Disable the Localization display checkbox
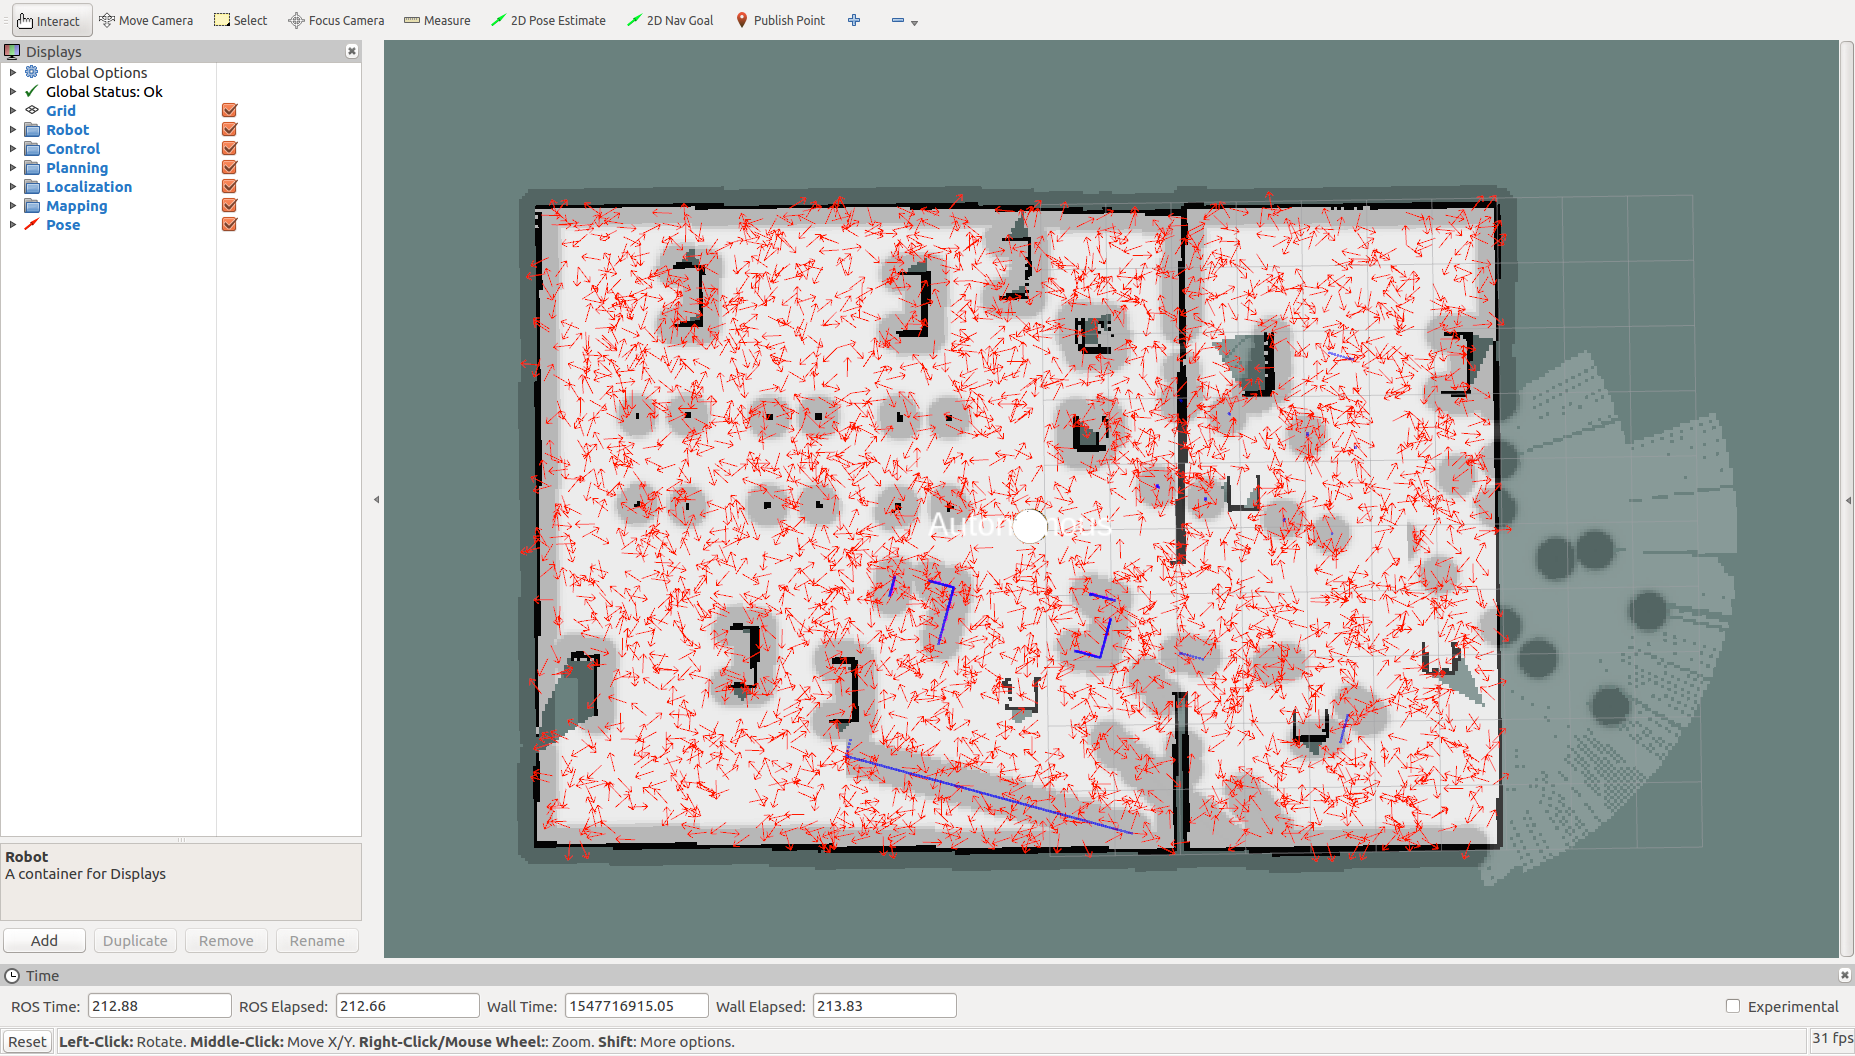 [x=229, y=186]
